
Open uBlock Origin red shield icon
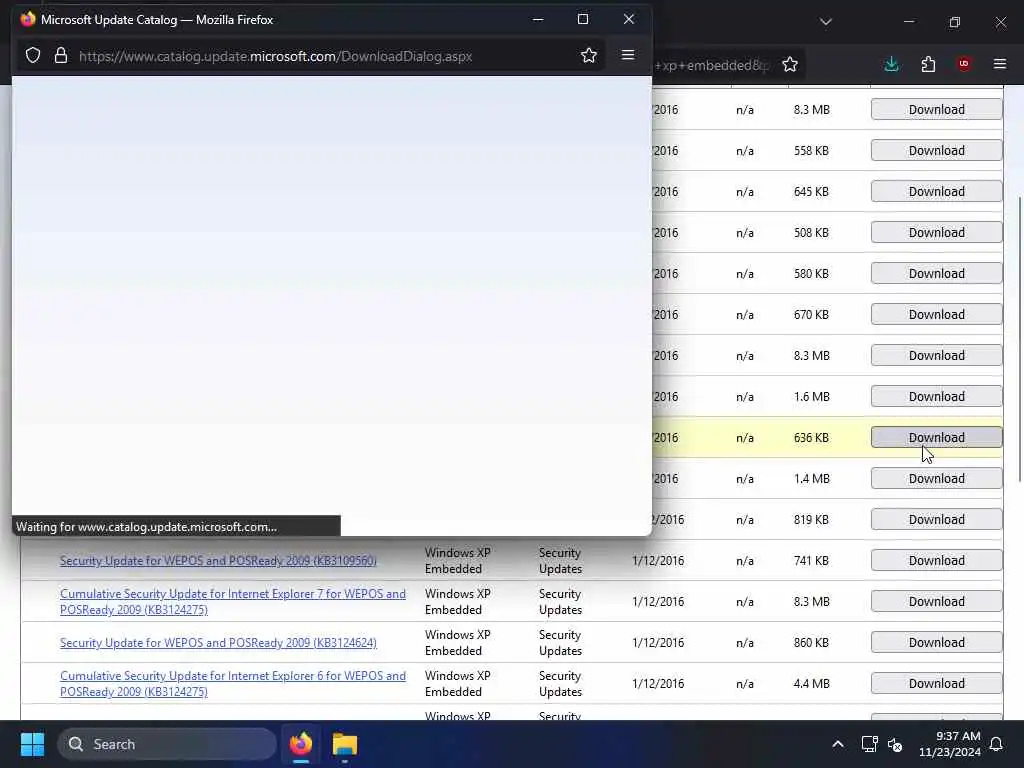tap(964, 64)
